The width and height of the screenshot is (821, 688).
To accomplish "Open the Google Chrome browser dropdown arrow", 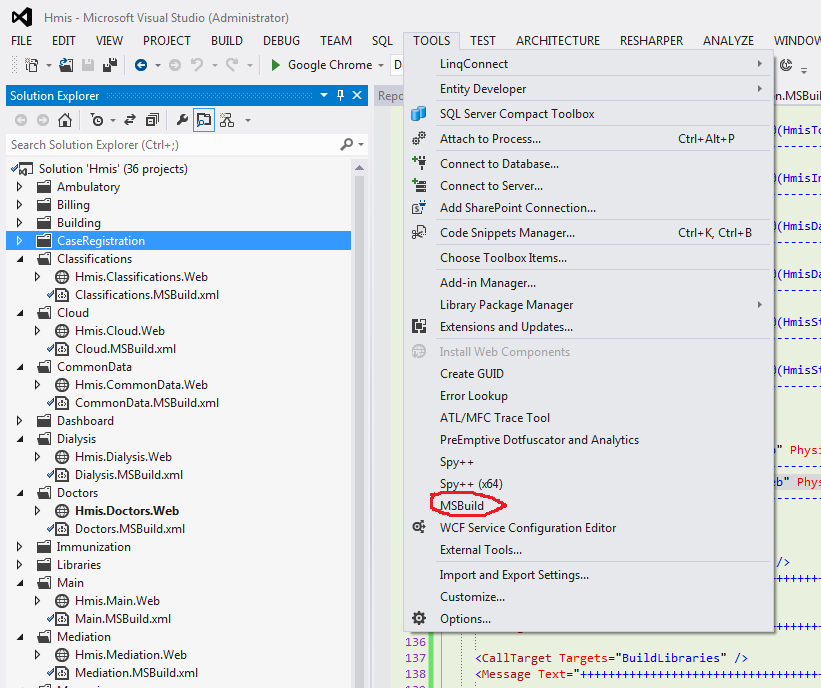I will coord(382,65).
